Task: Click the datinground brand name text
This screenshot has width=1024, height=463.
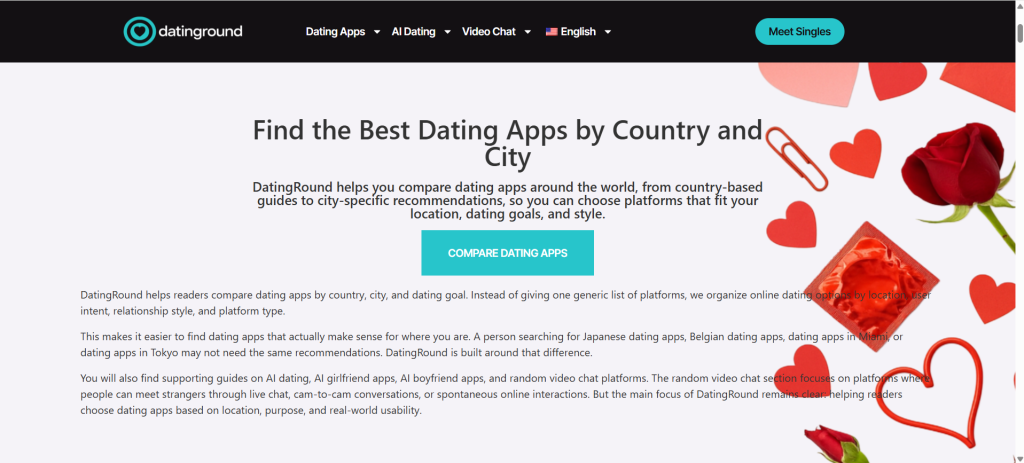Action: (x=200, y=31)
